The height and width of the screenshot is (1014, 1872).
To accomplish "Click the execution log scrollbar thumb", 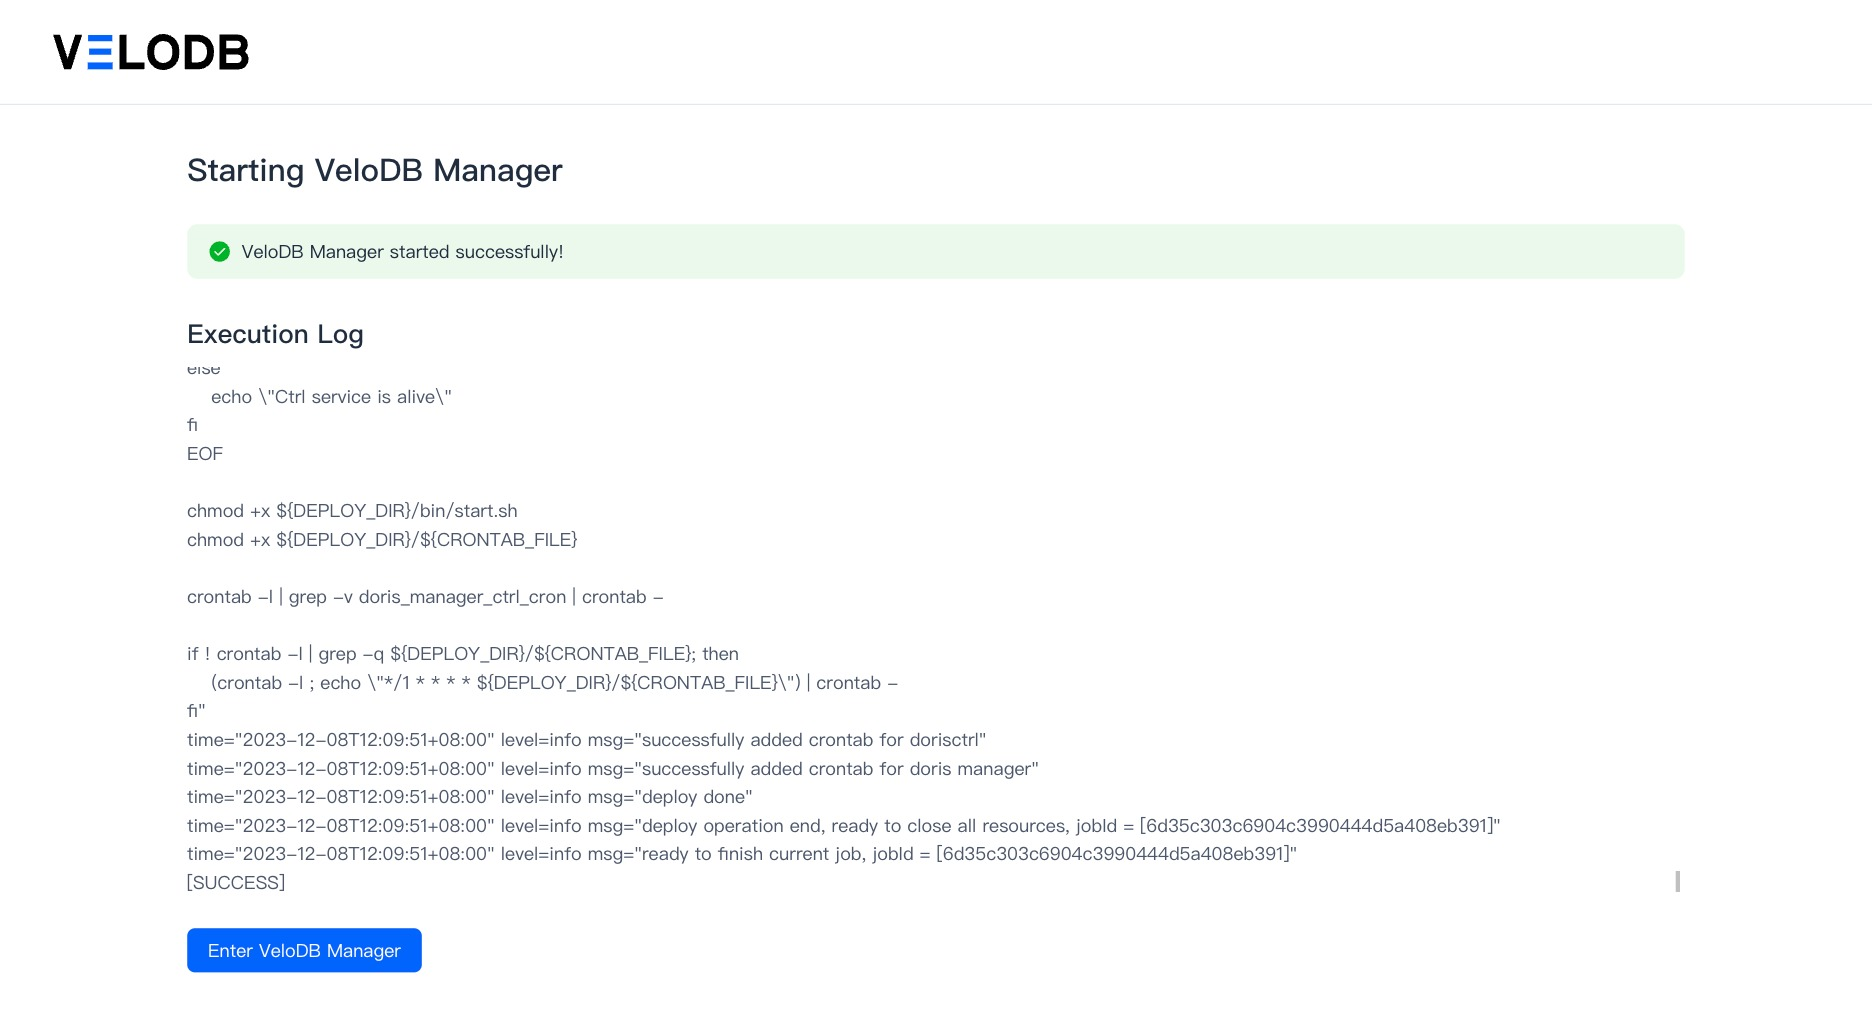I will (1677, 881).
